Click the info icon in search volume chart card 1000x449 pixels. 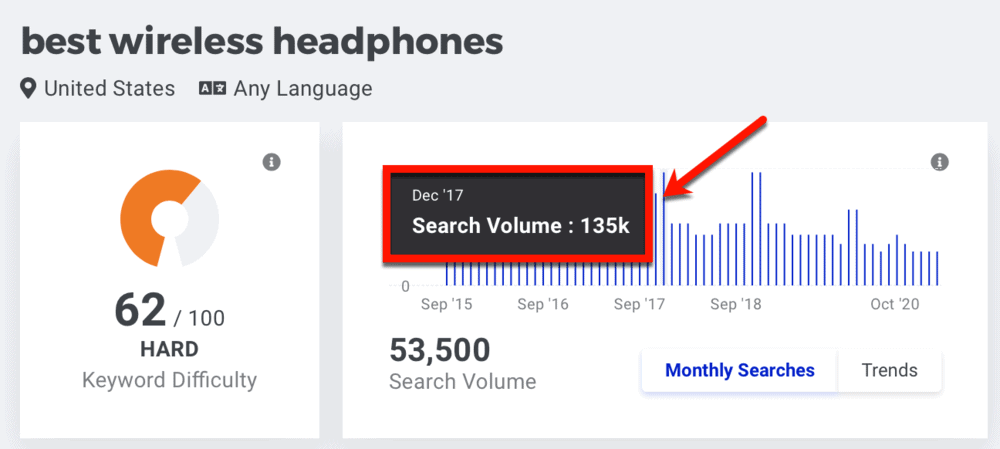pos(938,162)
